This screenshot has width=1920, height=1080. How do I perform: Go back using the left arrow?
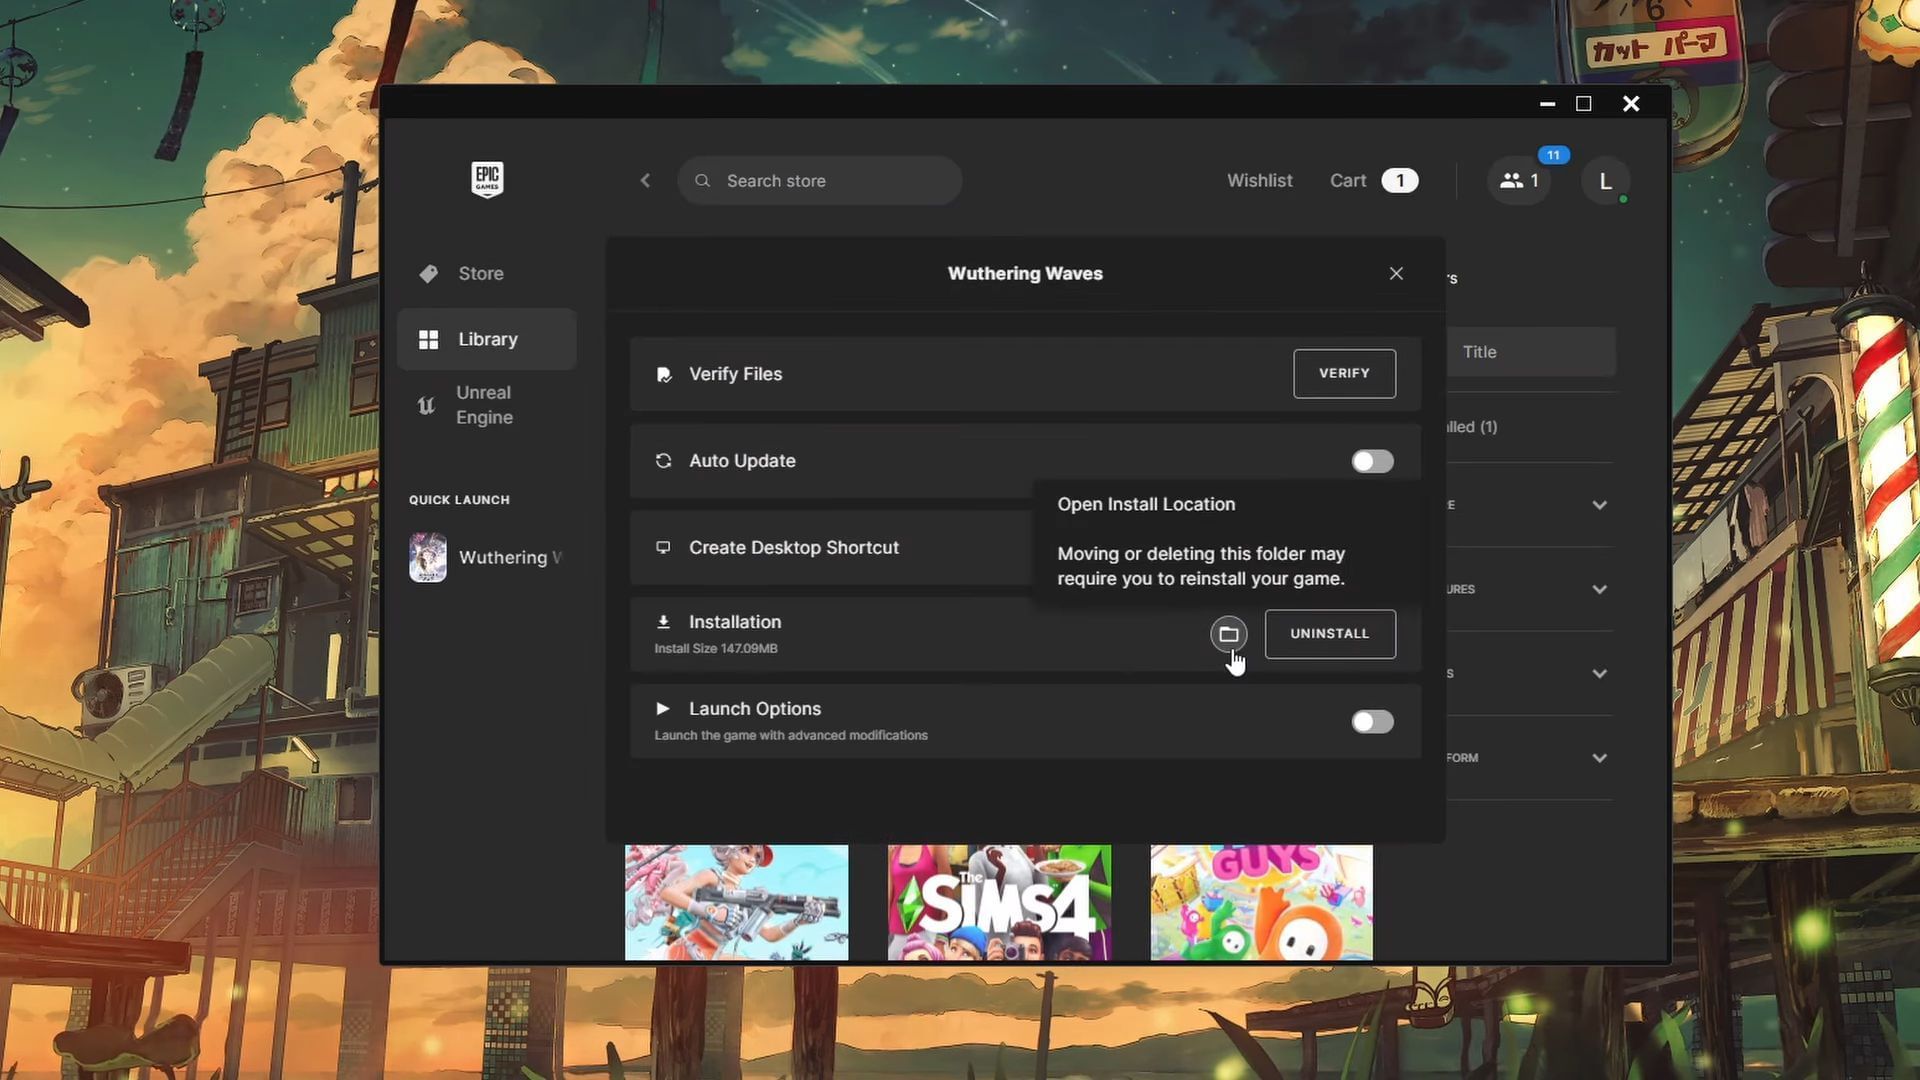point(645,180)
